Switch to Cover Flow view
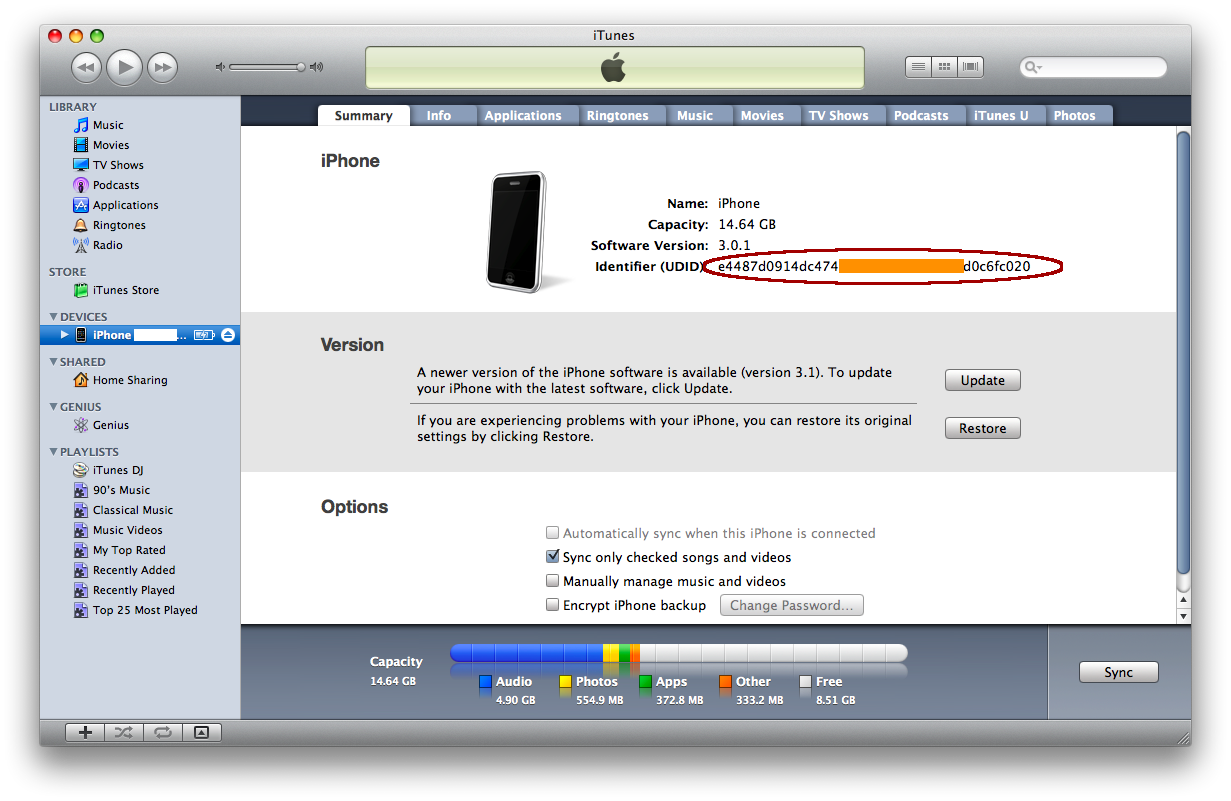The image size is (1231, 801). (x=969, y=67)
